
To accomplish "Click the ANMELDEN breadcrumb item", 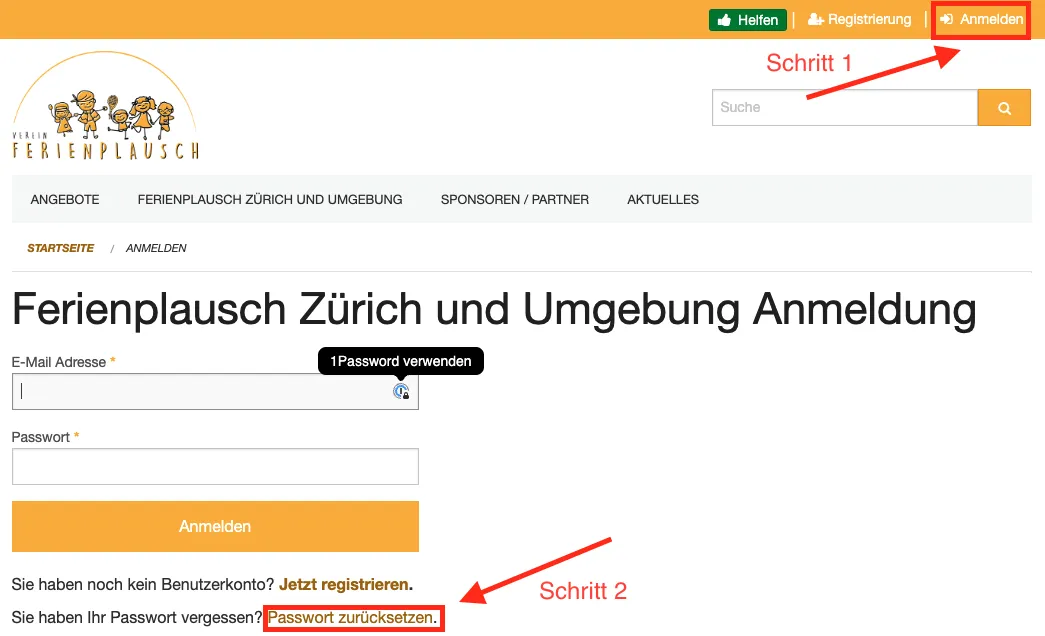I will [155, 248].
